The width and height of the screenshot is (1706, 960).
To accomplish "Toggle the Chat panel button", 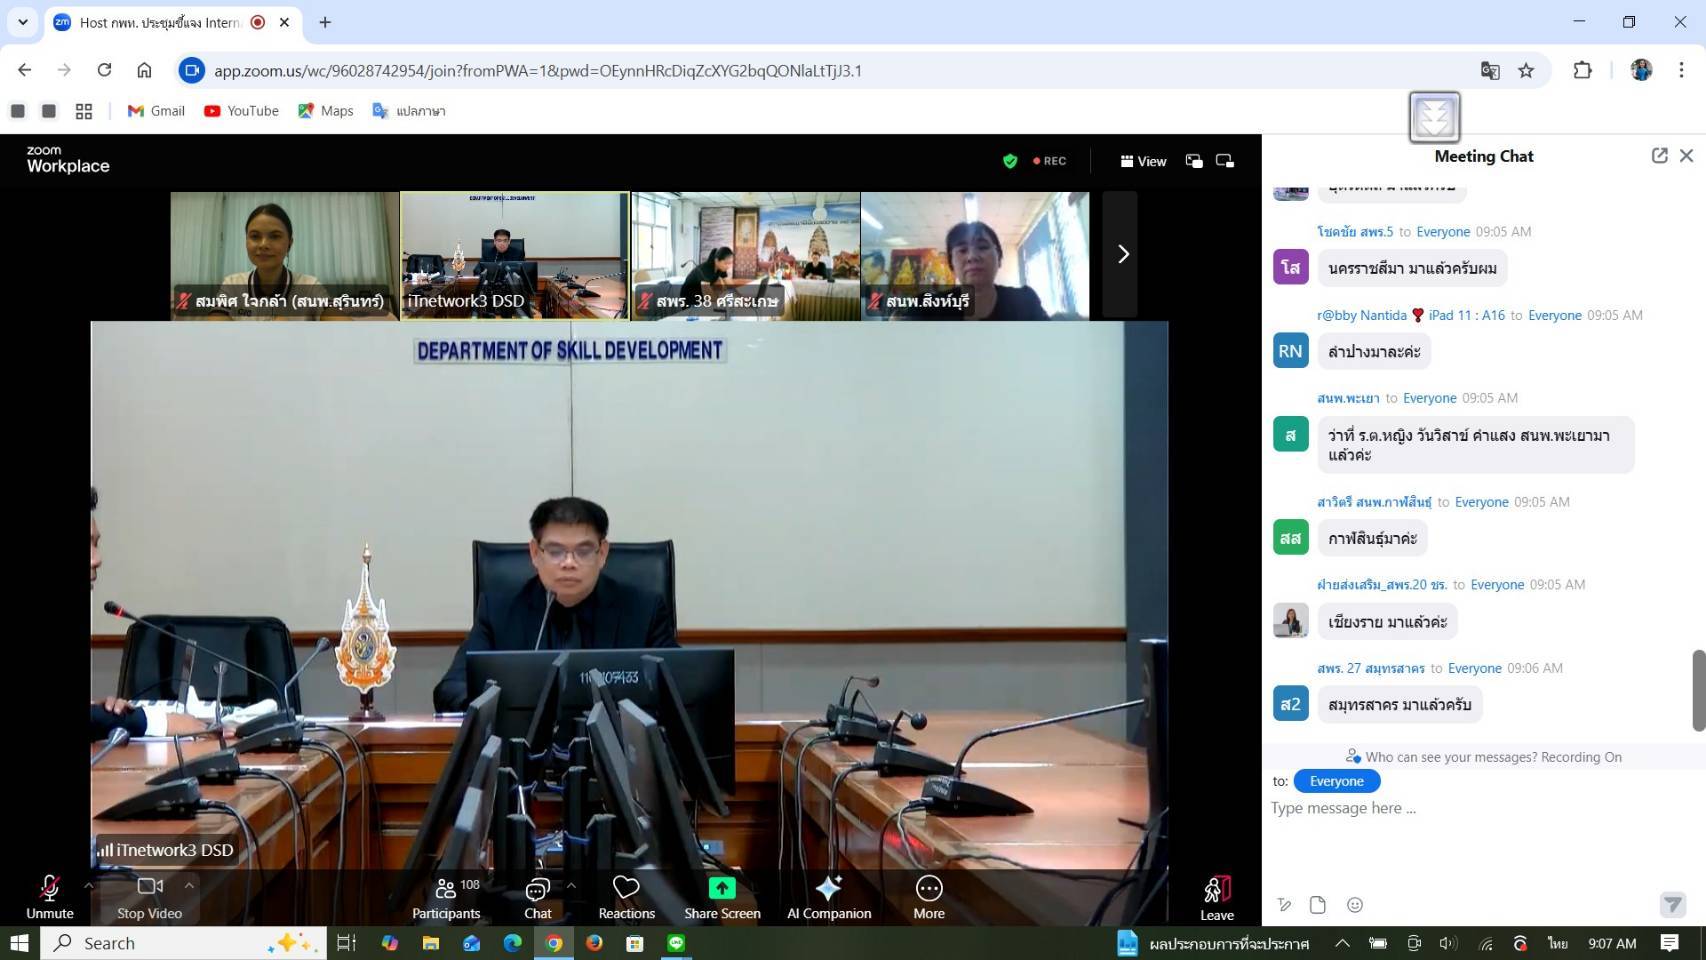I will 537,897.
